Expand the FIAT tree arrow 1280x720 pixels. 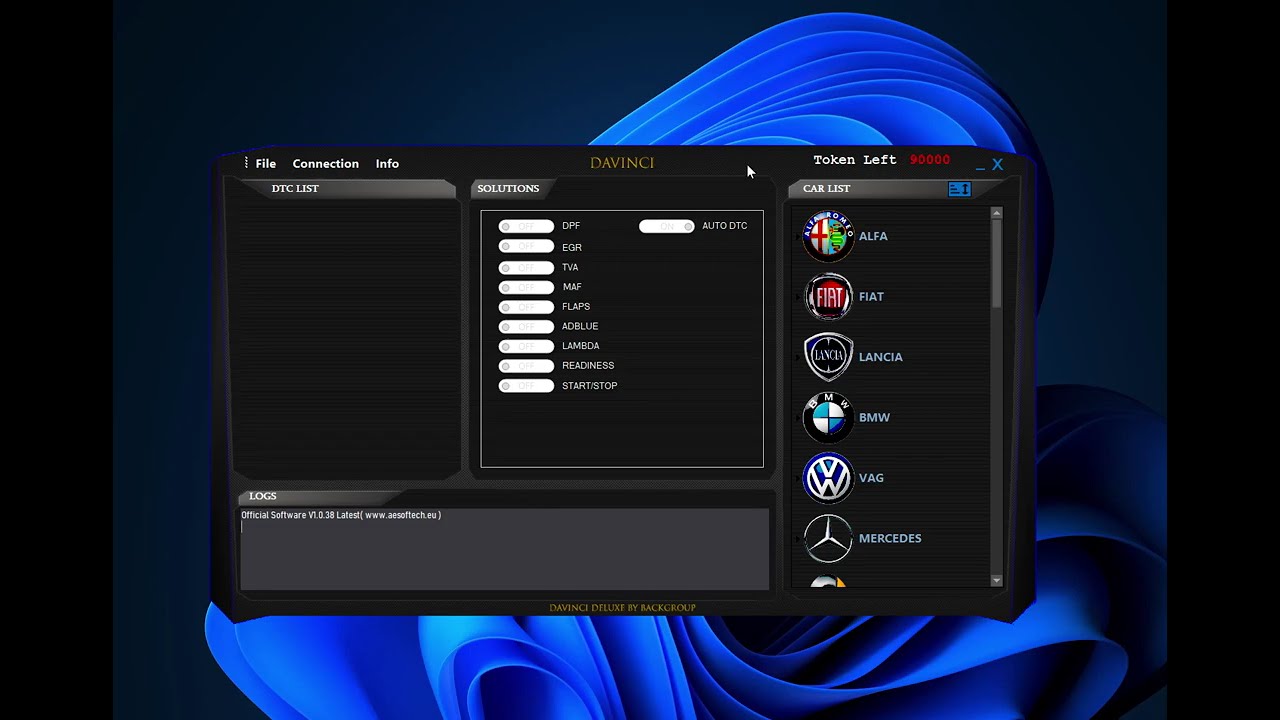(x=798, y=297)
